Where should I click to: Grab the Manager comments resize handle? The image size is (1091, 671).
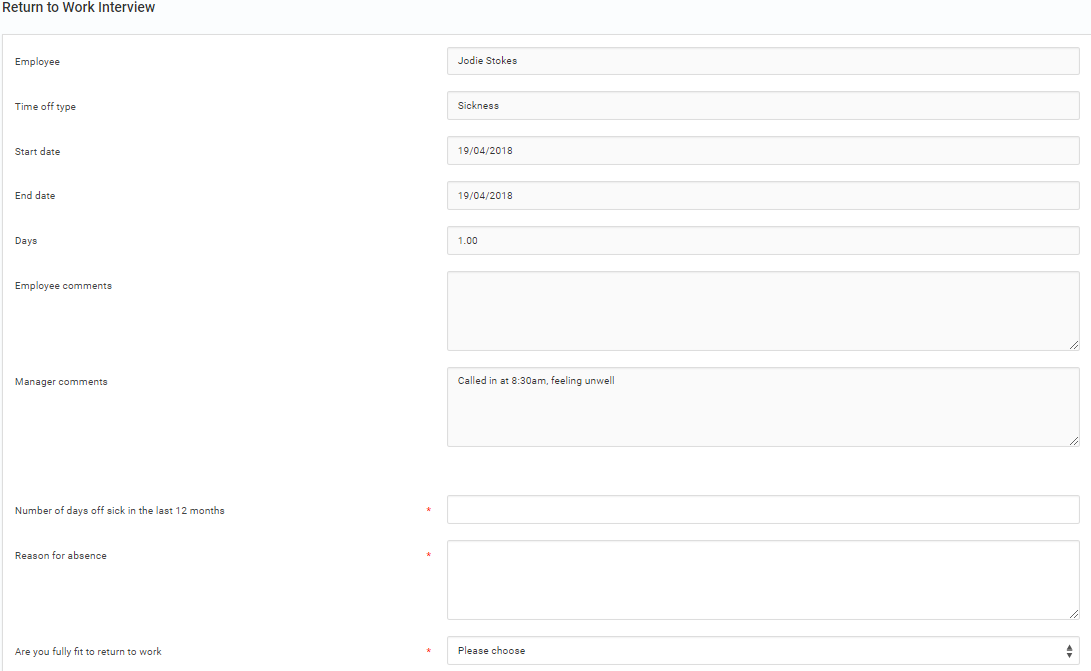(x=1073, y=440)
